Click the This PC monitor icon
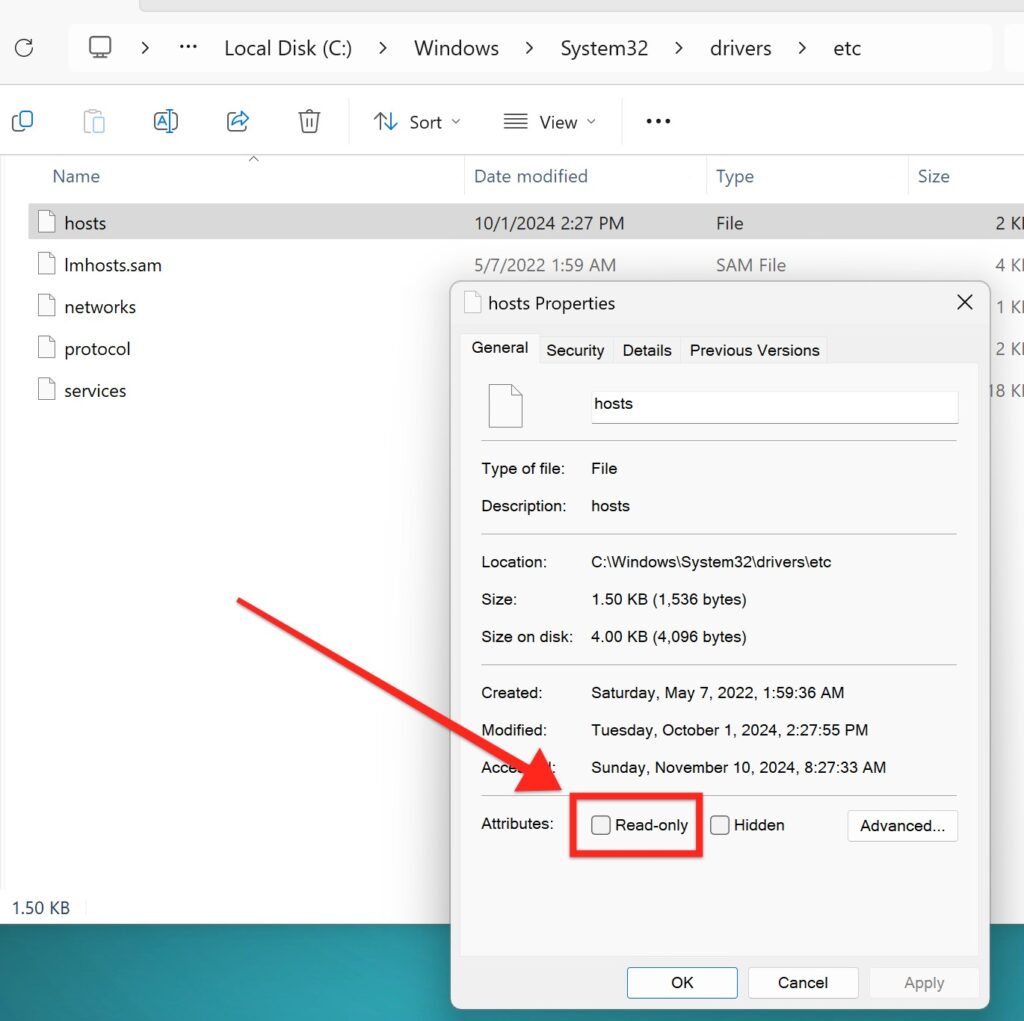The width and height of the screenshot is (1024, 1021). [x=100, y=47]
